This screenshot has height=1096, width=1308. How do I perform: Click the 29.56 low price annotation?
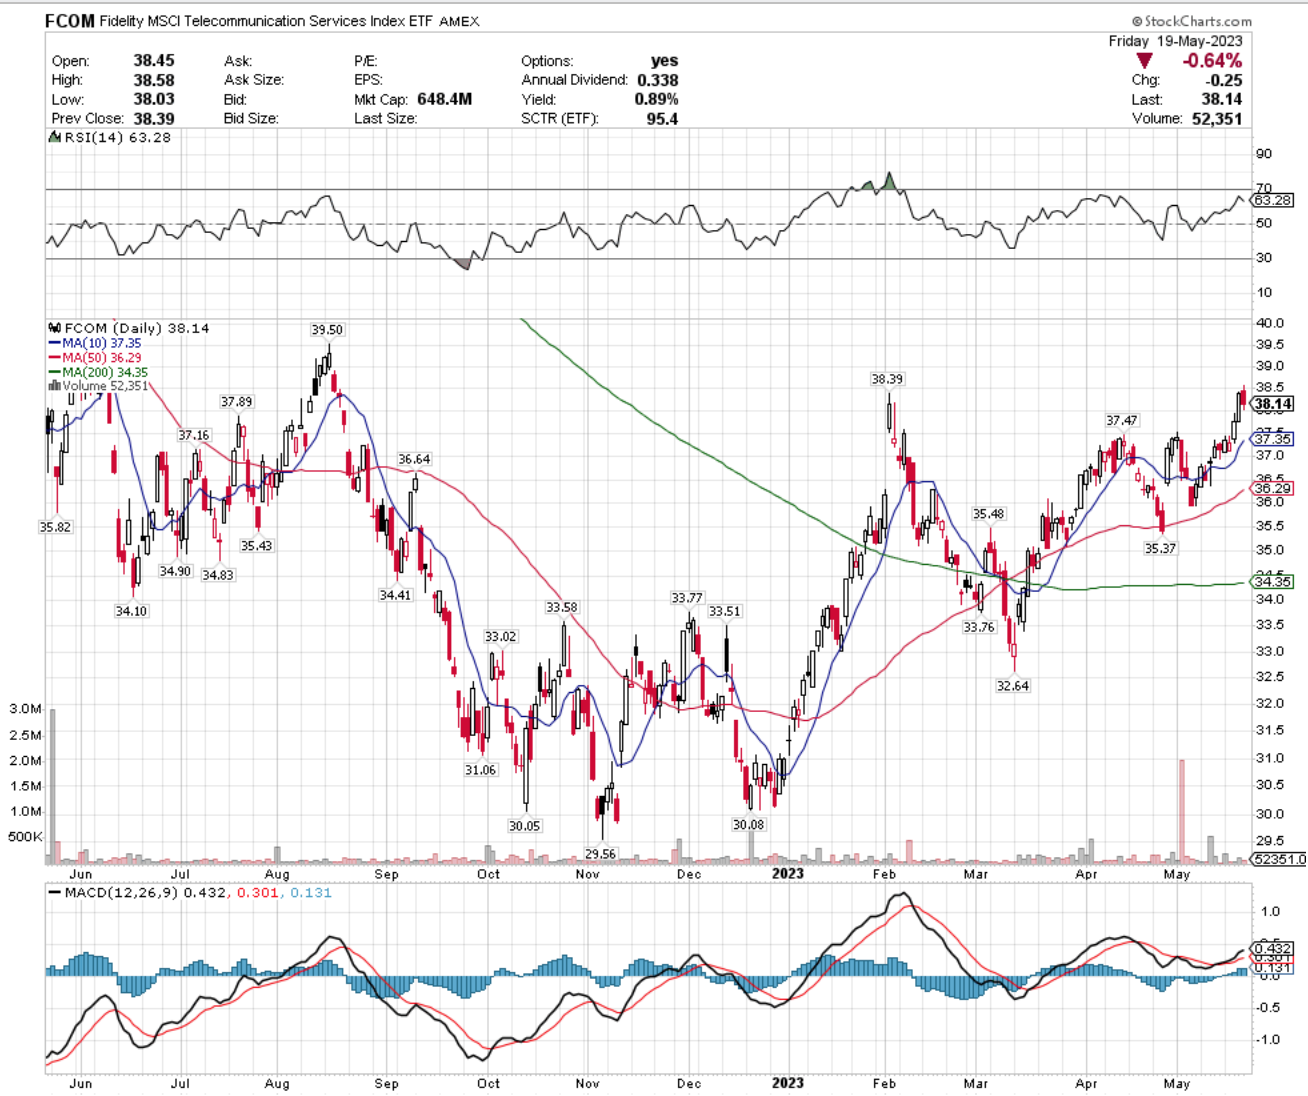(601, 854)
